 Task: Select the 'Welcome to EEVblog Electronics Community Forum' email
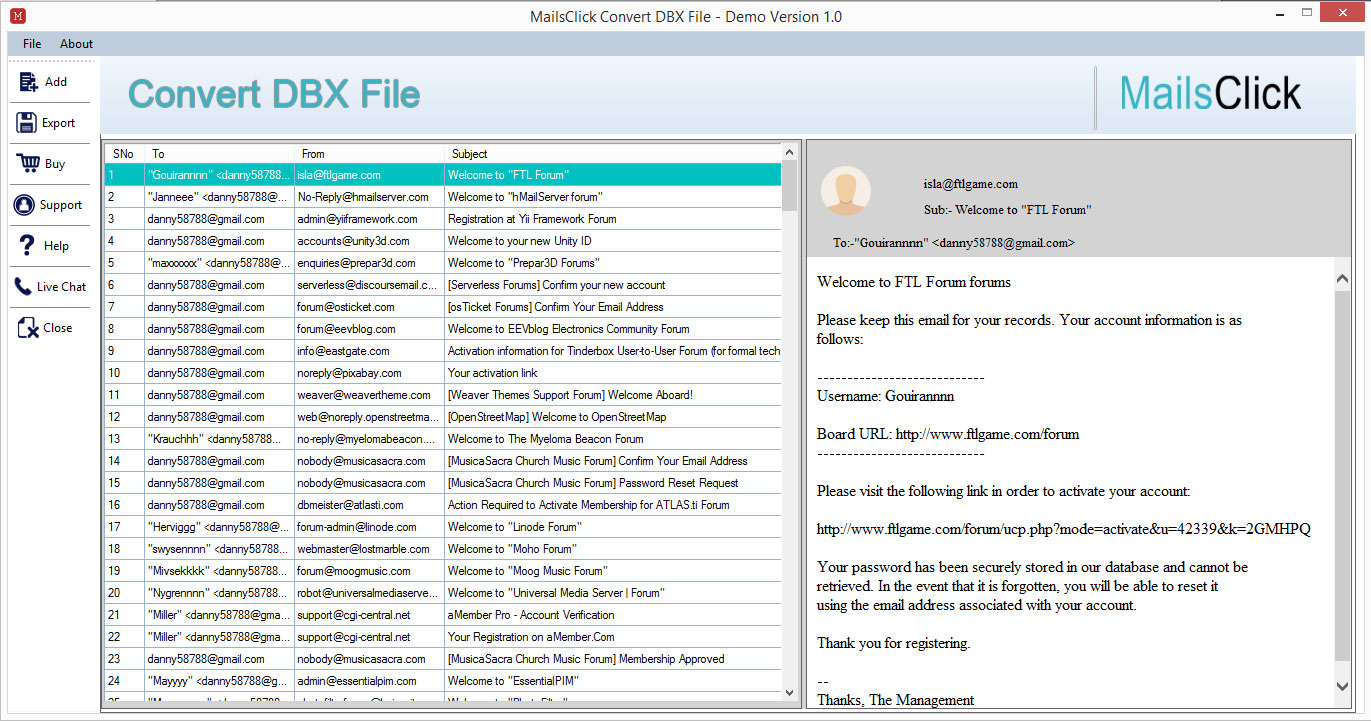443,329
